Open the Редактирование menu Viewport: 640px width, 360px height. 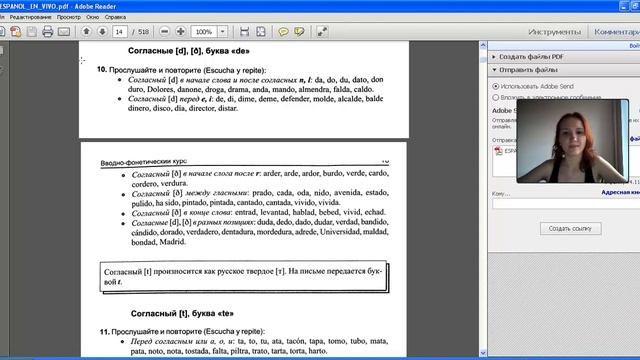click(x=31, y=17)
